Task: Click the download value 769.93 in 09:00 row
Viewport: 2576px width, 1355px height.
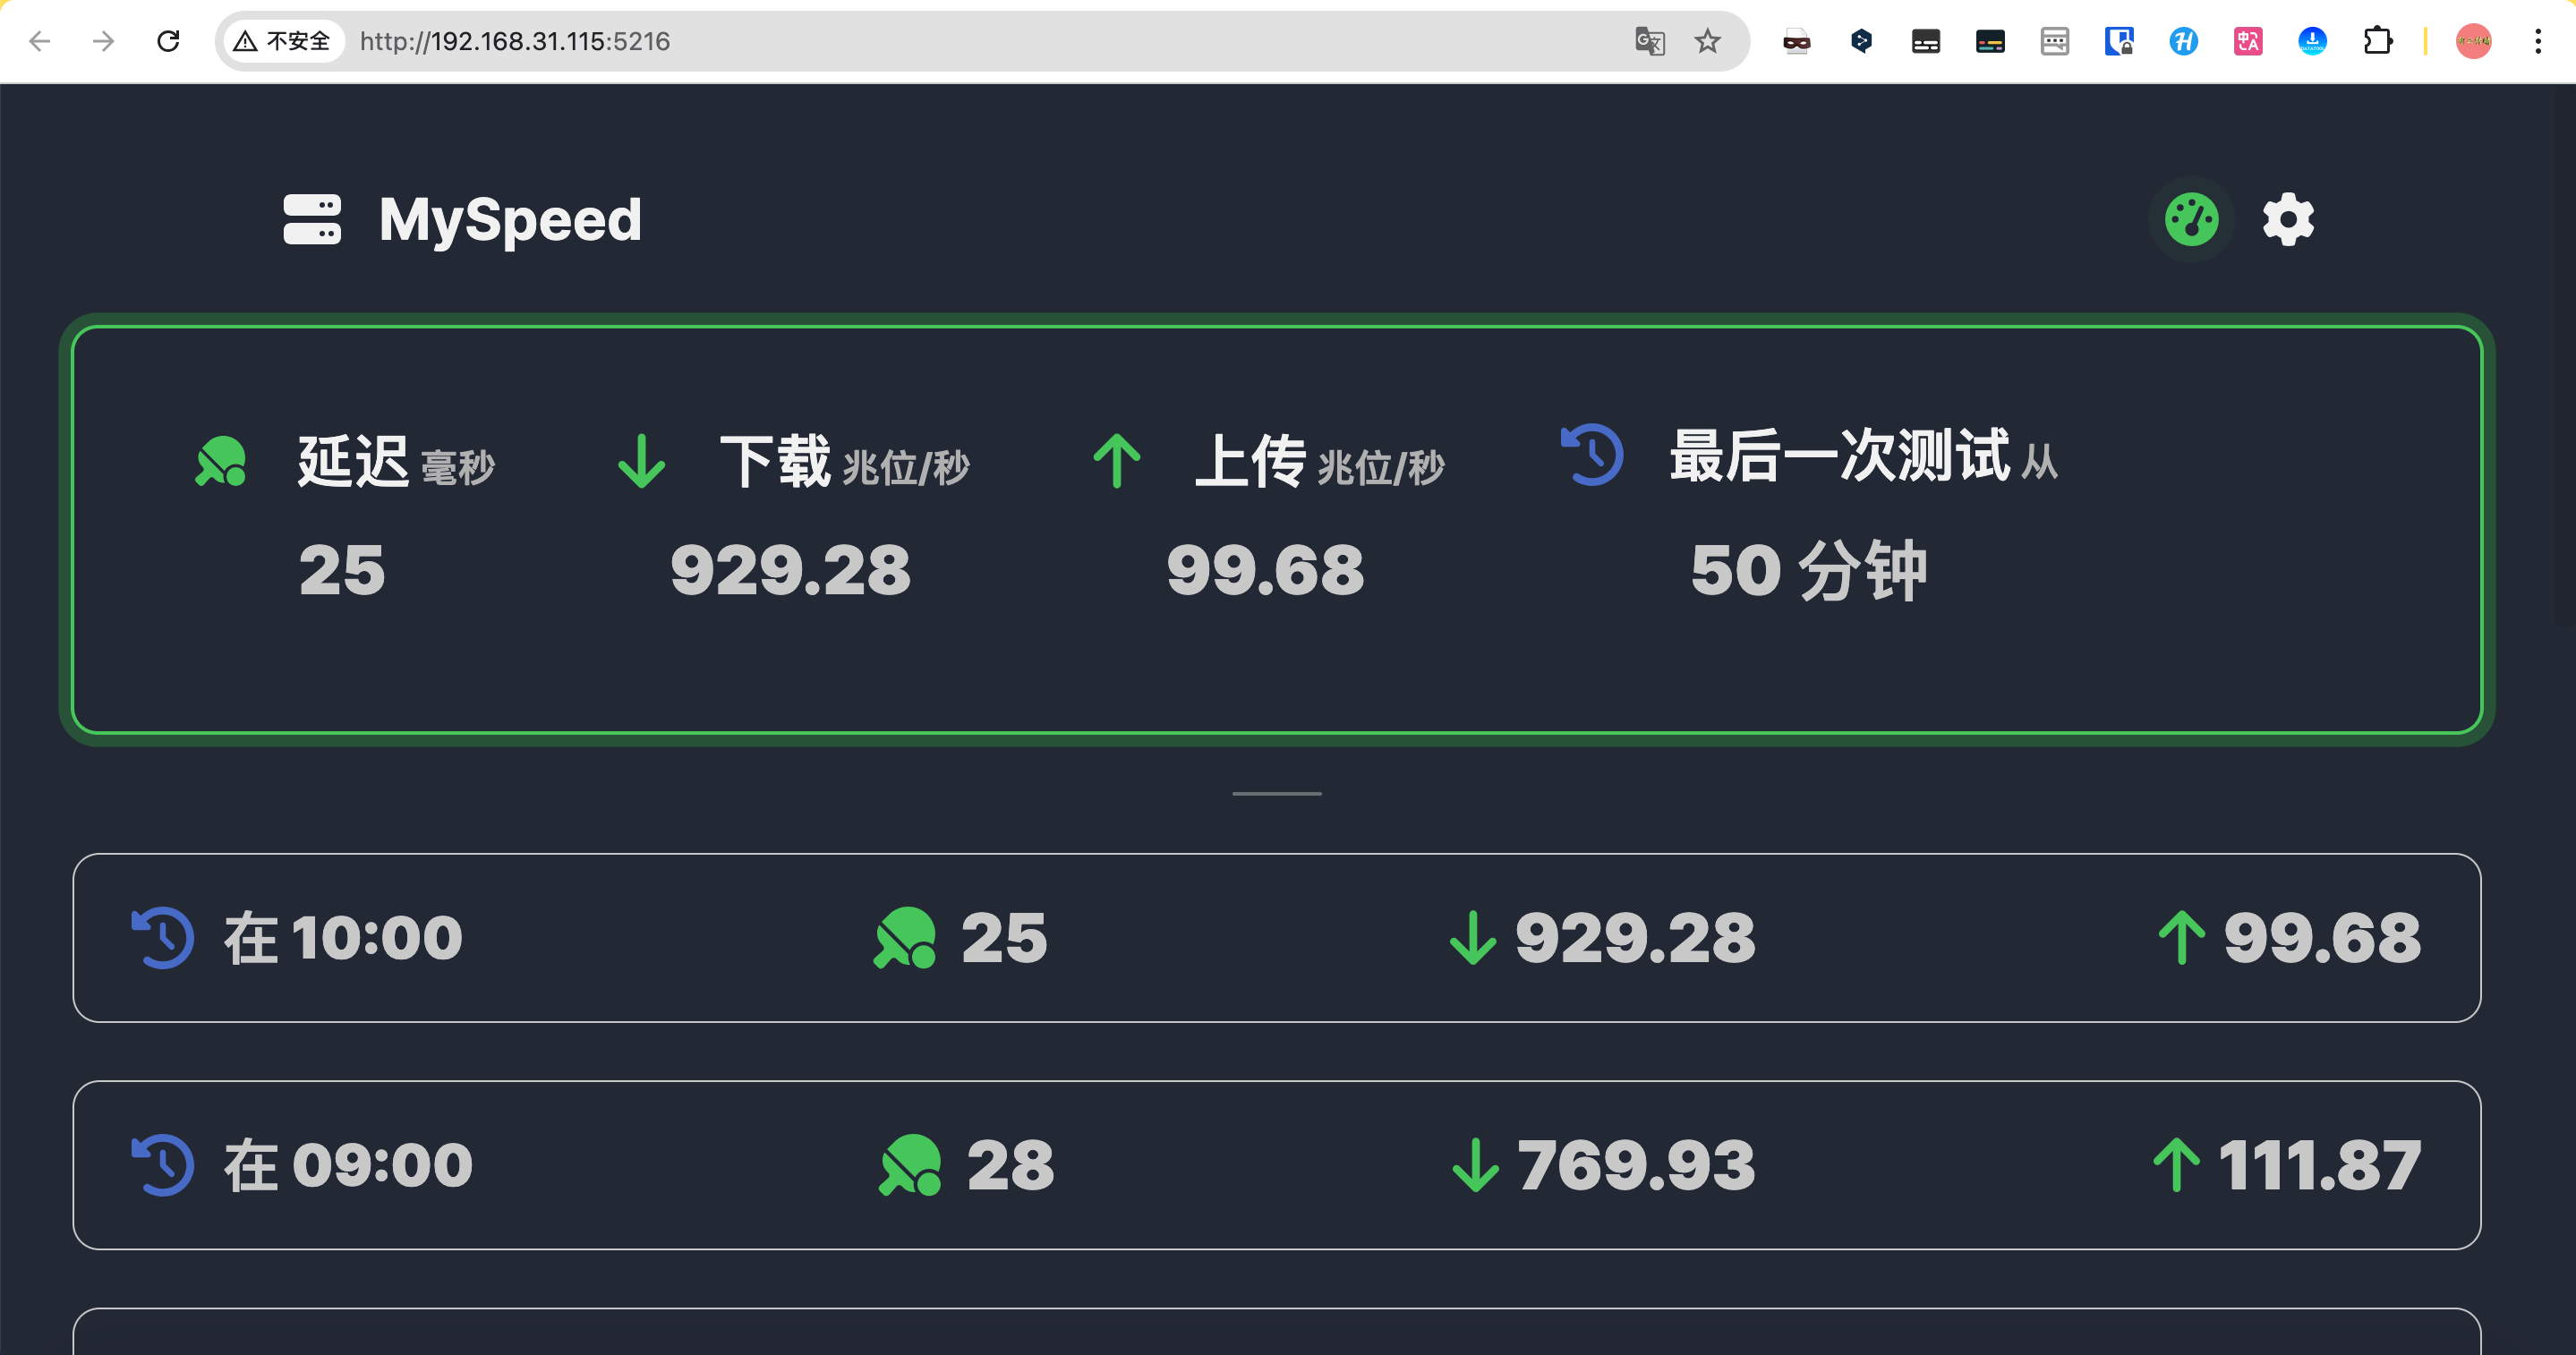Action: (x=1636, y=1165)
